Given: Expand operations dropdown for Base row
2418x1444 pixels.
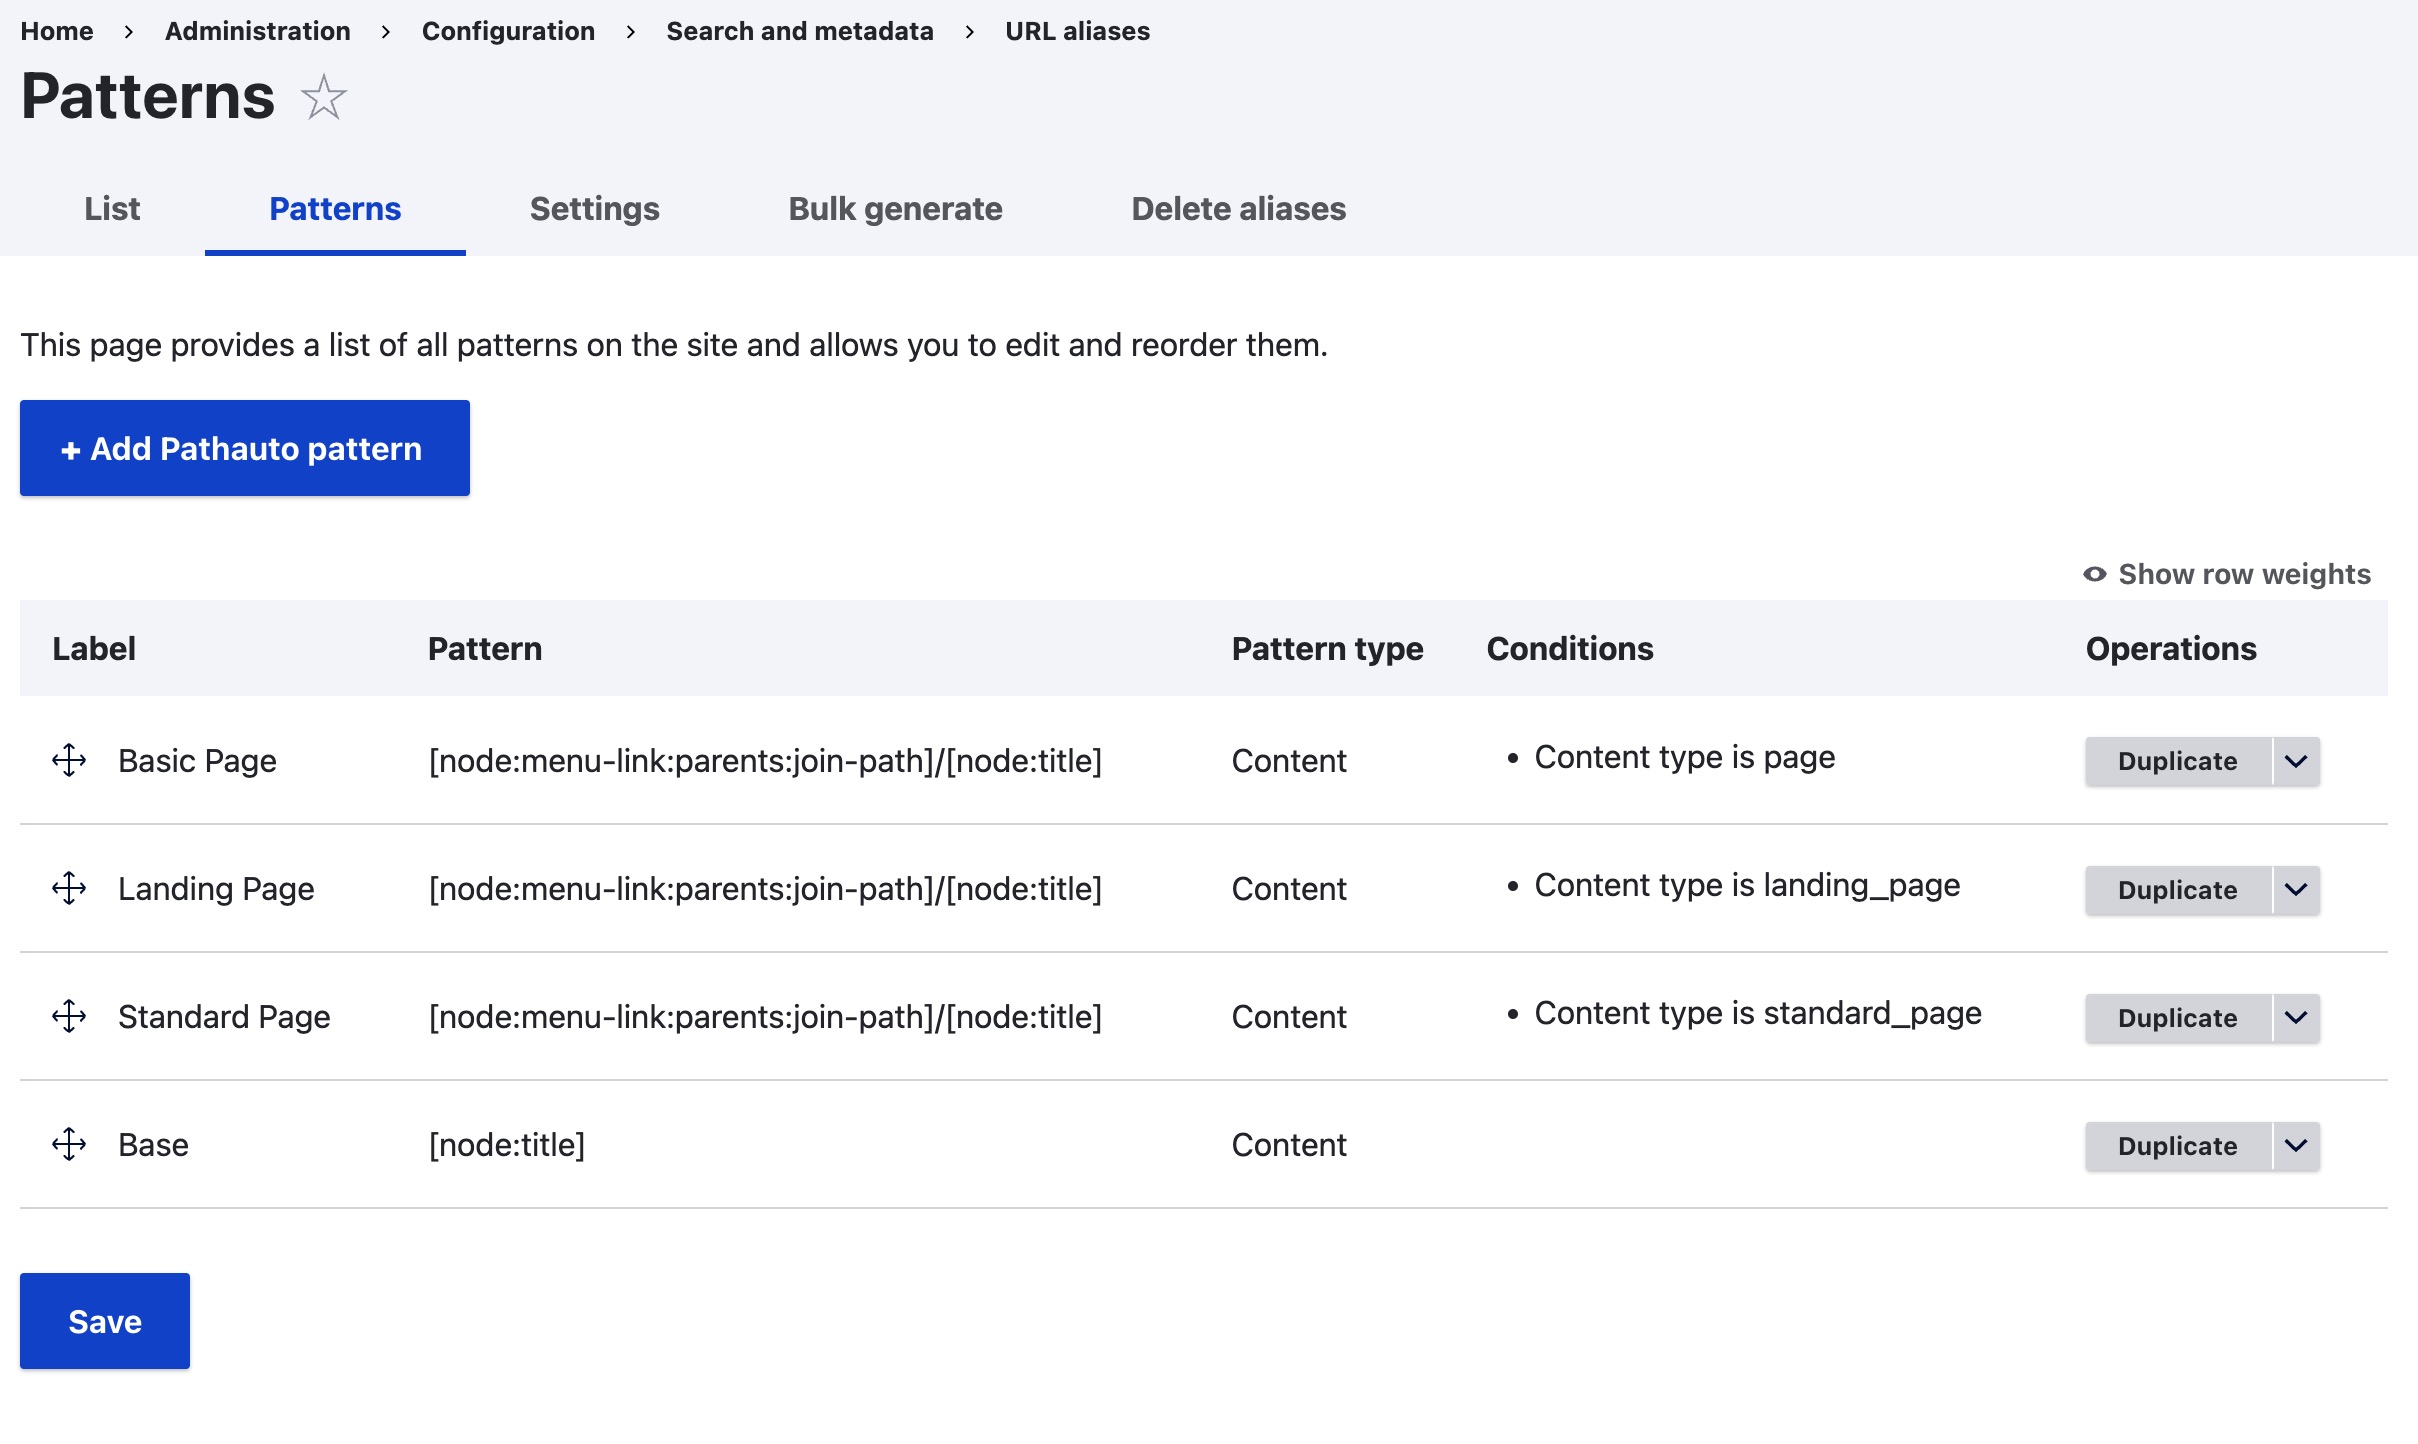Looking at the screenshot, I should click(x=2296, y=1145).
